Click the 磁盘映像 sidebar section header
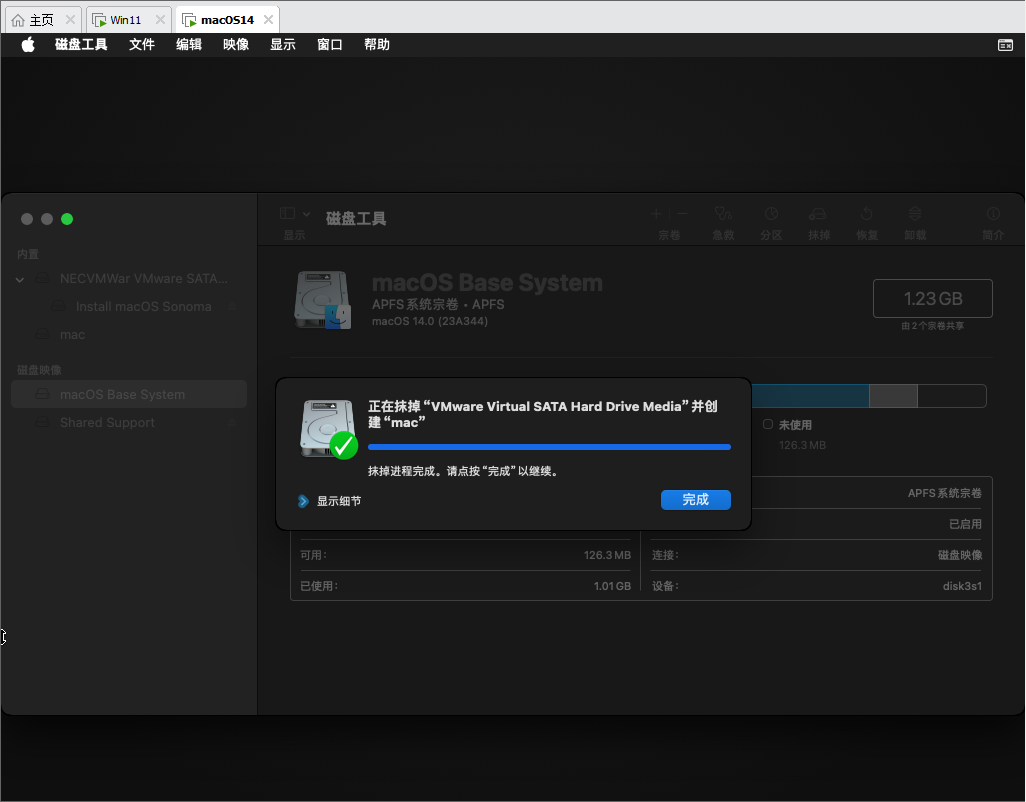1026x802 pixels. tap(39, 370)
